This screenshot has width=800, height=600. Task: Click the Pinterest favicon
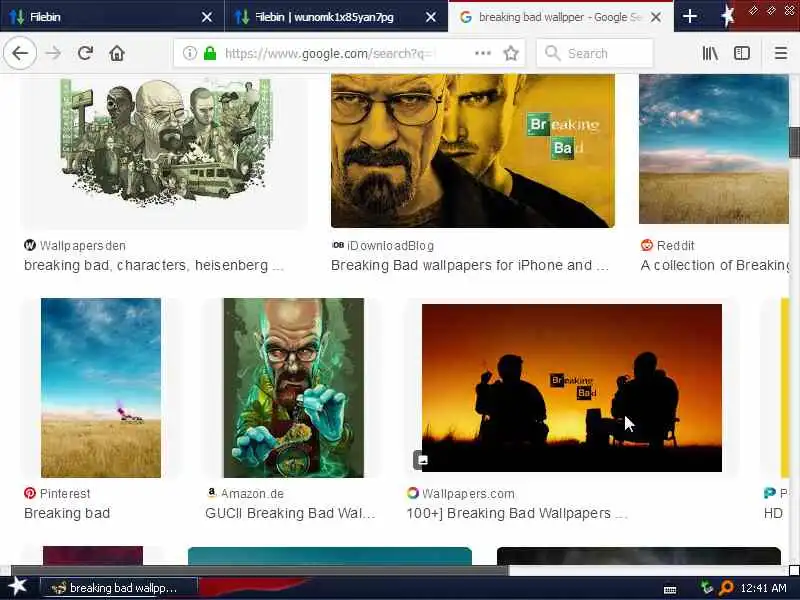30,493
